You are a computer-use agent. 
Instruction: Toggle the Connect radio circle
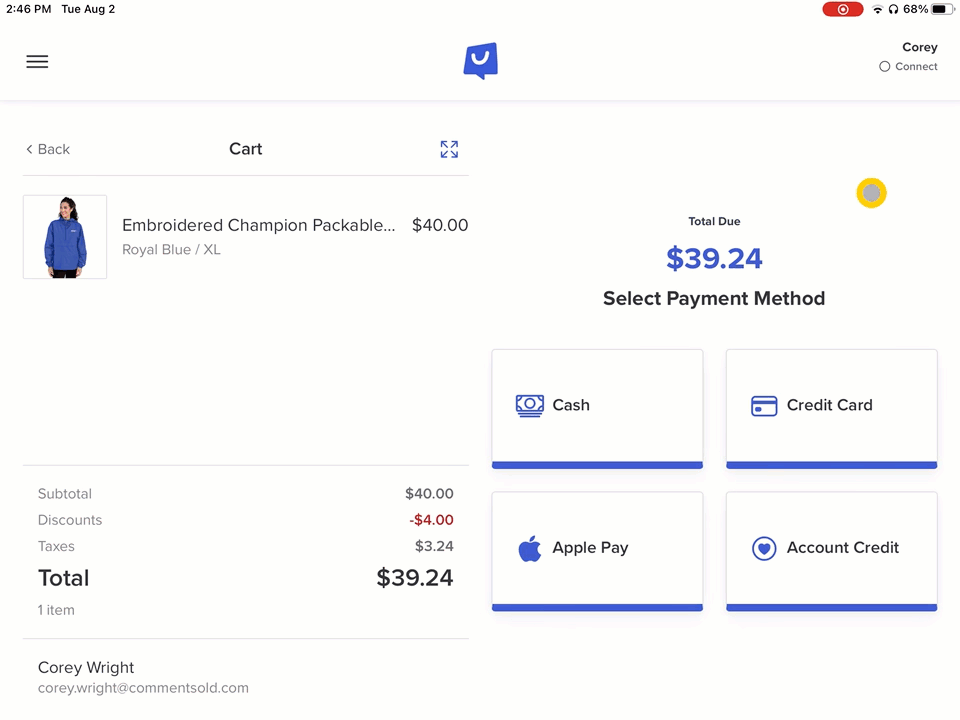(884, 67)
